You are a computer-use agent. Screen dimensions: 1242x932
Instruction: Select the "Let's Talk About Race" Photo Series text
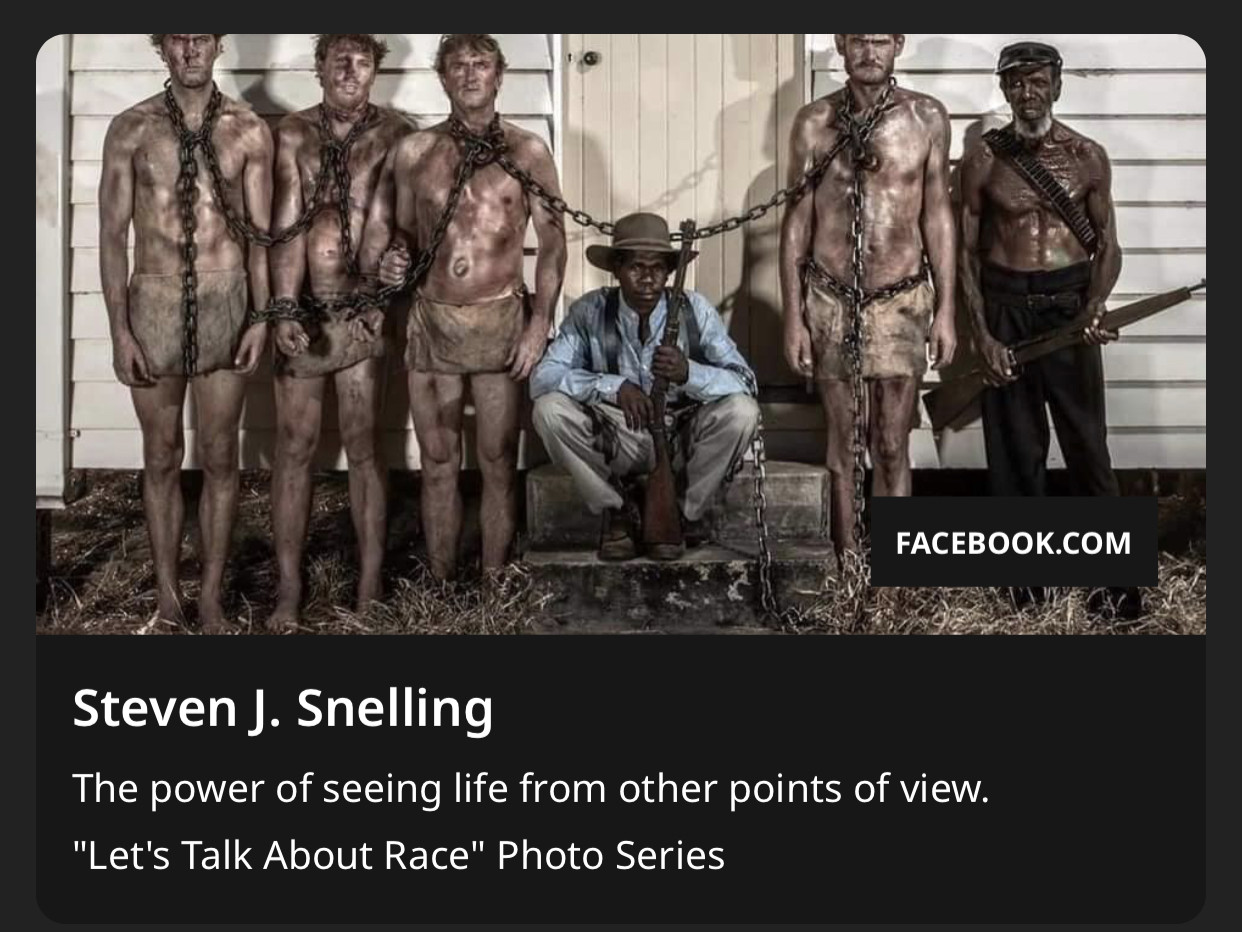click(x=398, y=855)
